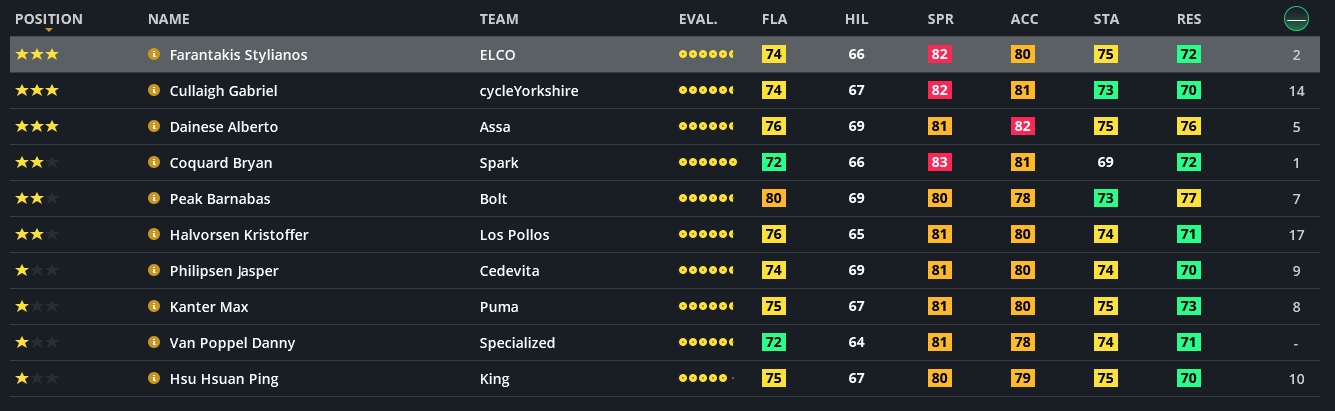
Task: Click the TEAM column header
Action: 499,19
